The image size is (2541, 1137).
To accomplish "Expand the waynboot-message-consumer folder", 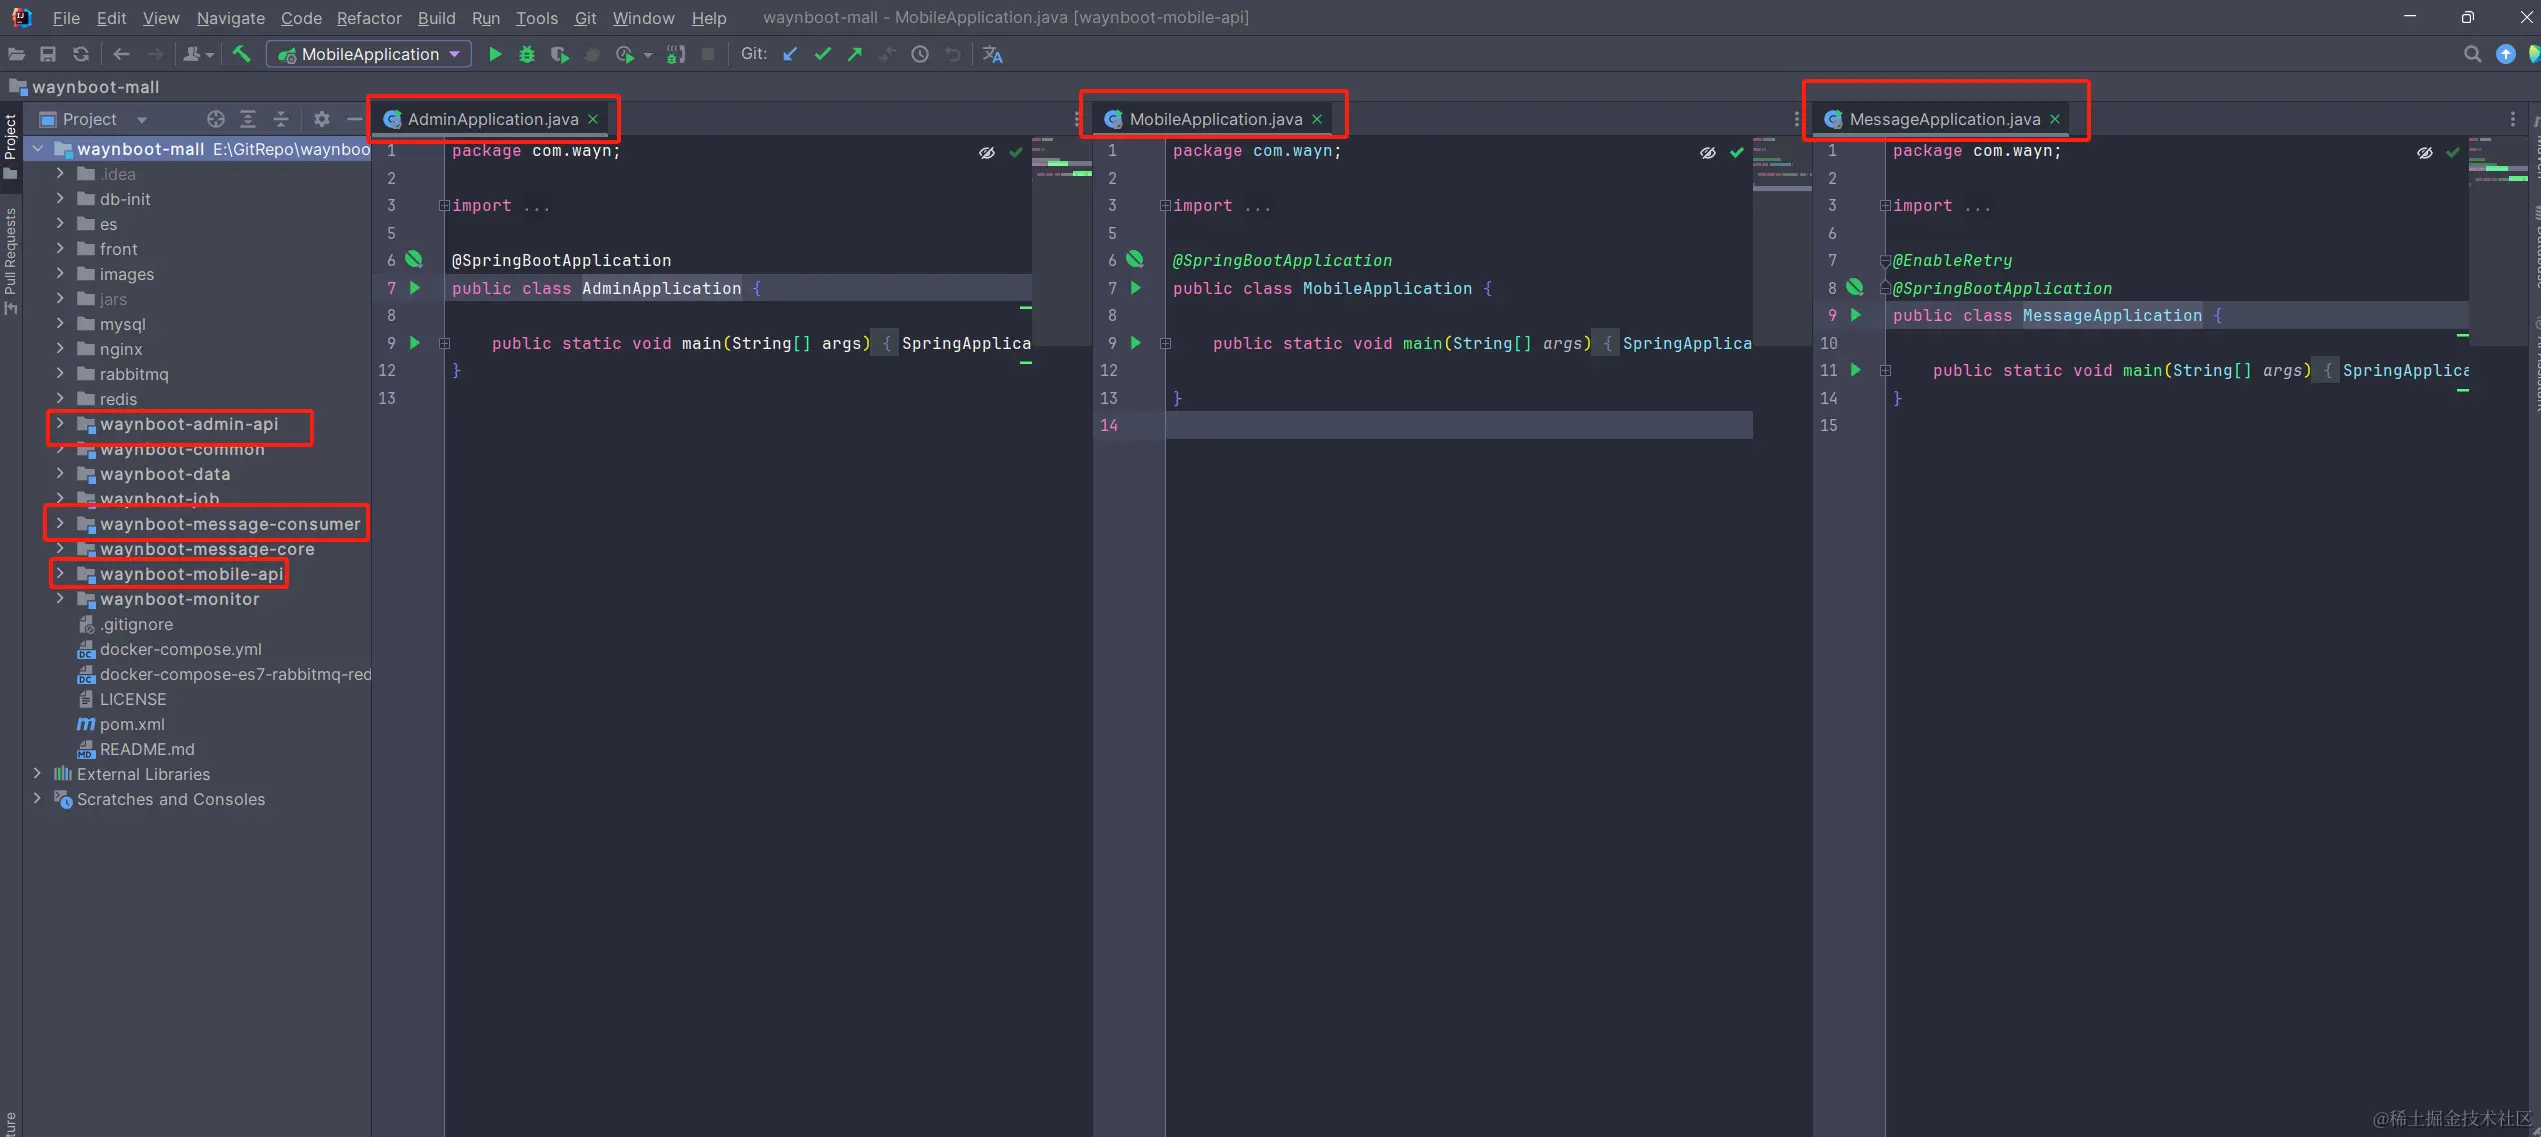I will point(60,523).
